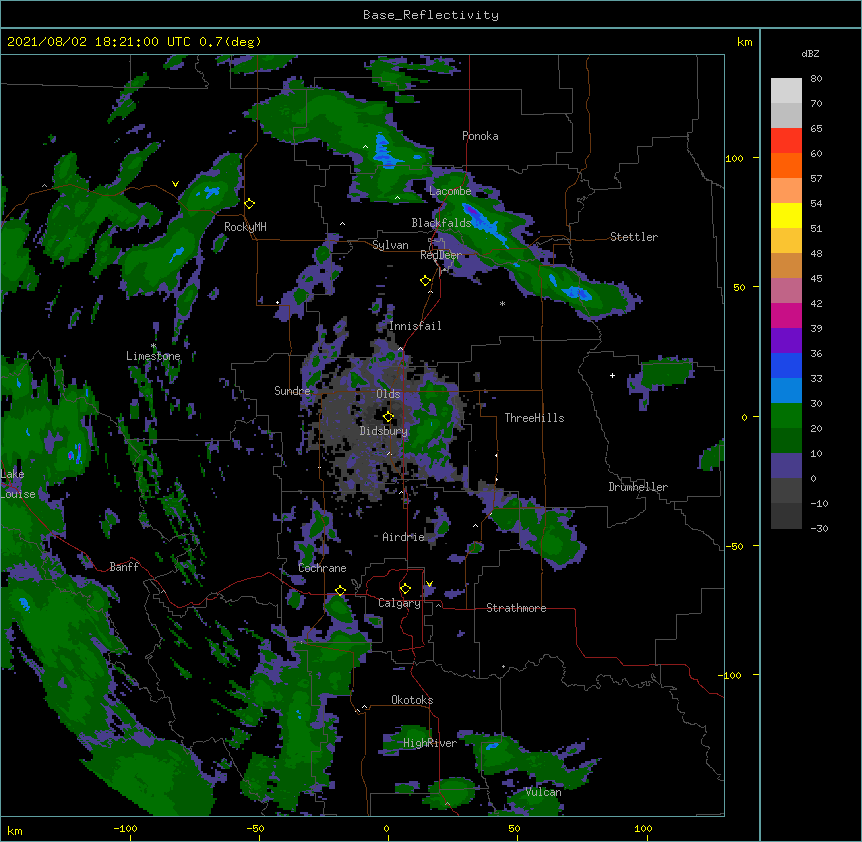Click the -100 tick on the bottom axis
This screenshot has width=862, height=842.
[125, 828]
